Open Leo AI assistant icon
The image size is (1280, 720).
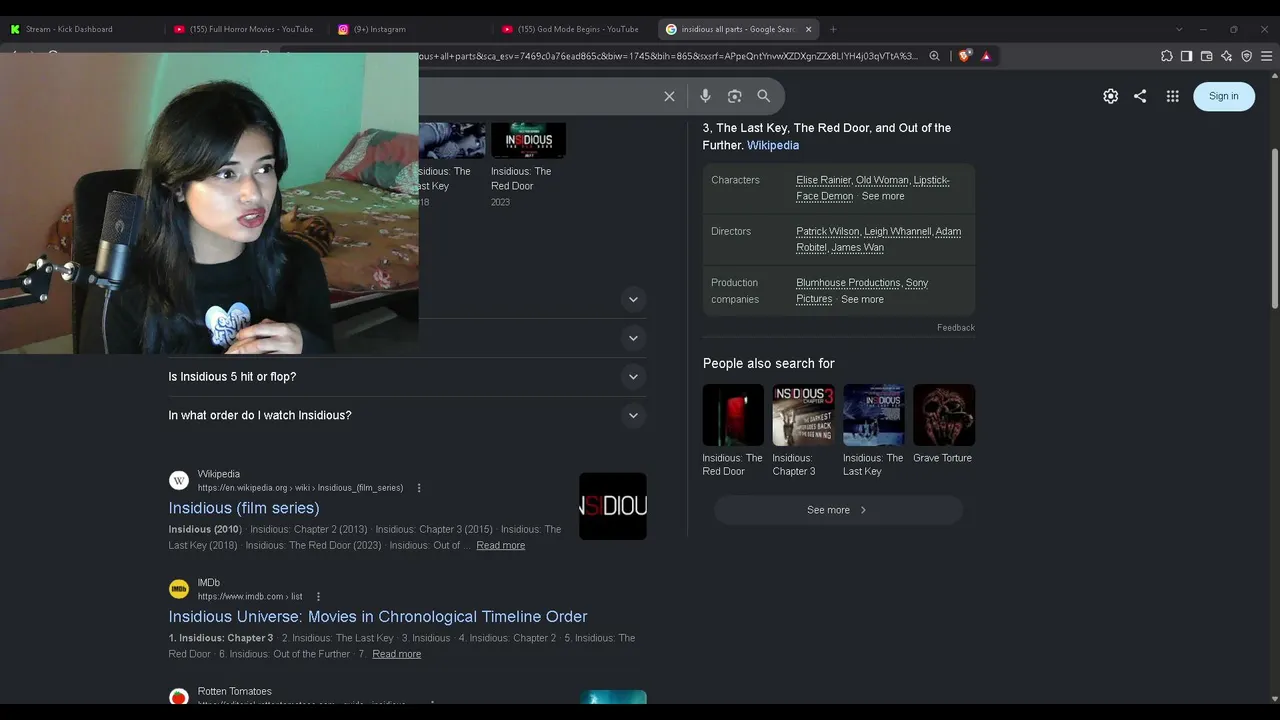tap(1226, 56)
